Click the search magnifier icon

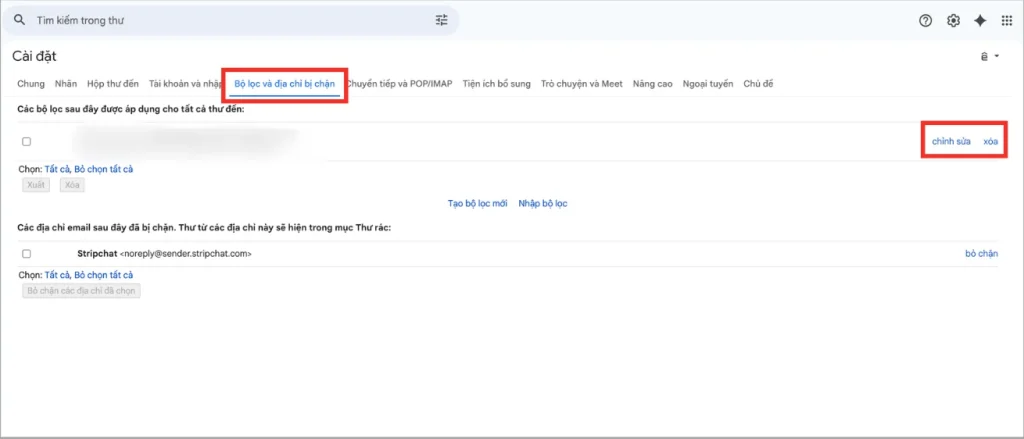tap(20, 20)
